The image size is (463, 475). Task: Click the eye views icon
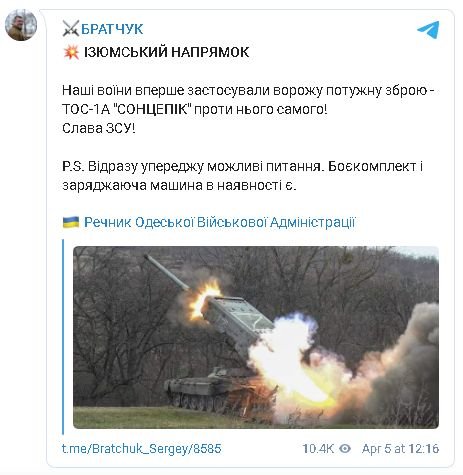coord(345,448)
